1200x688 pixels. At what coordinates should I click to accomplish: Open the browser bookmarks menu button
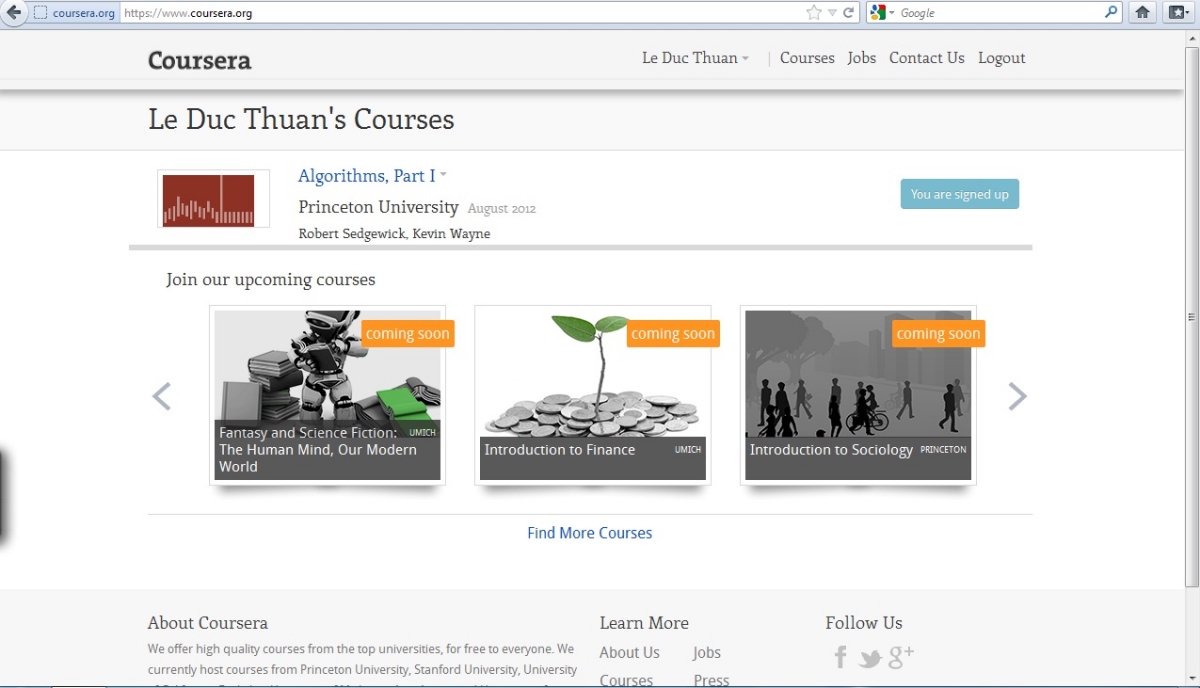(x=1179, y=13)
